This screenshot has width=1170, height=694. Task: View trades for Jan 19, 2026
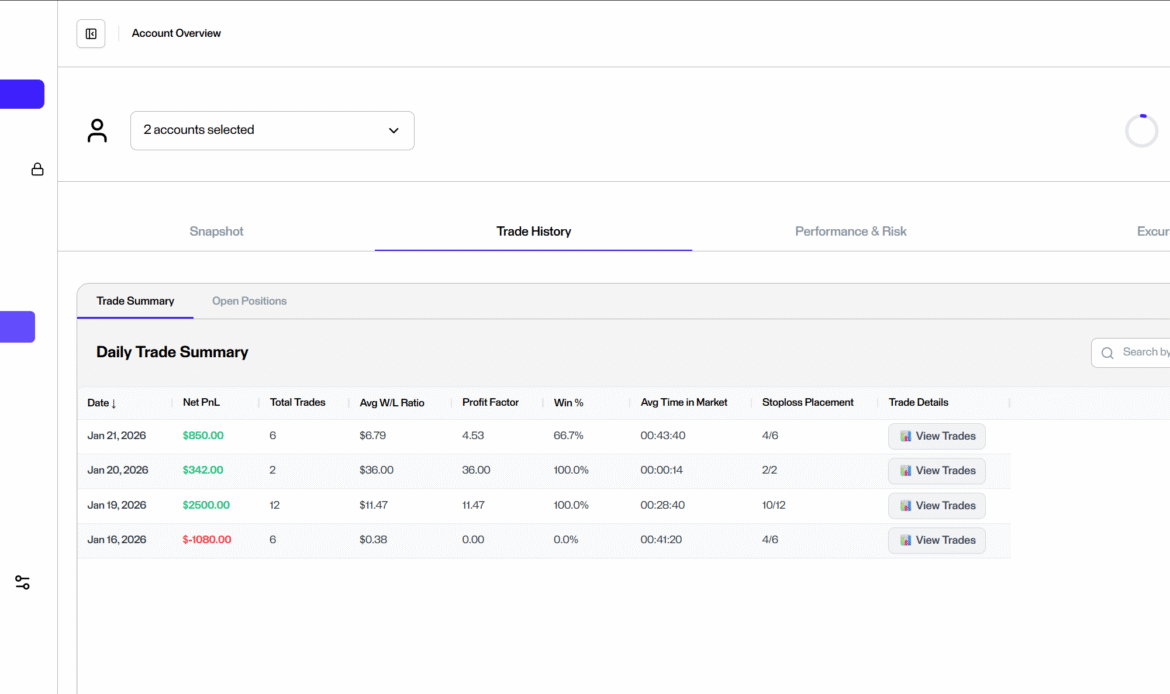click(x=937, y=506)
